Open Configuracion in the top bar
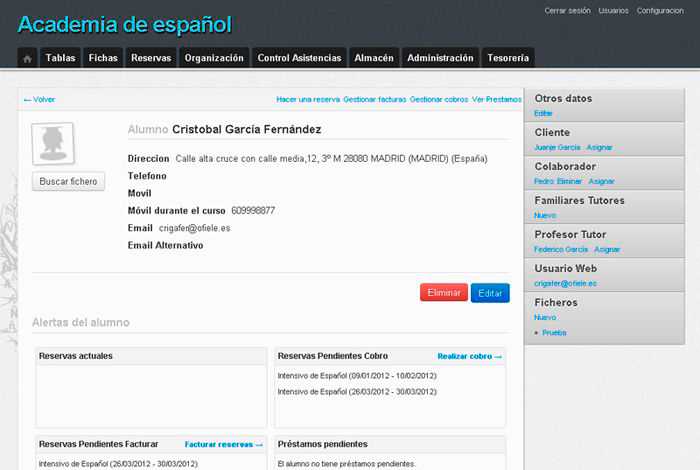Screen dimensions: 700x470 click(x=660, y=10)
